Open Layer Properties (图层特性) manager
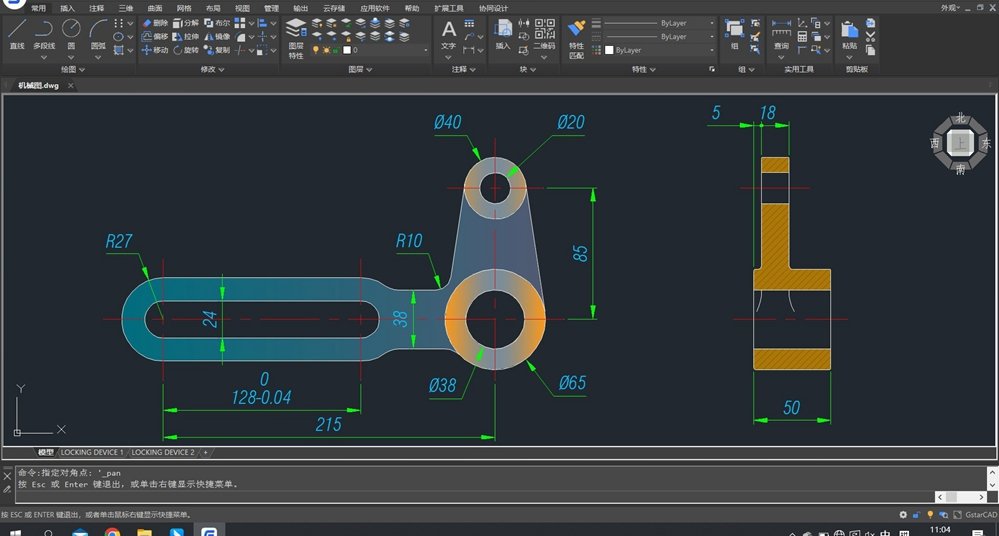This screenshot has height=536, width=999. click(x=296, y=38)
